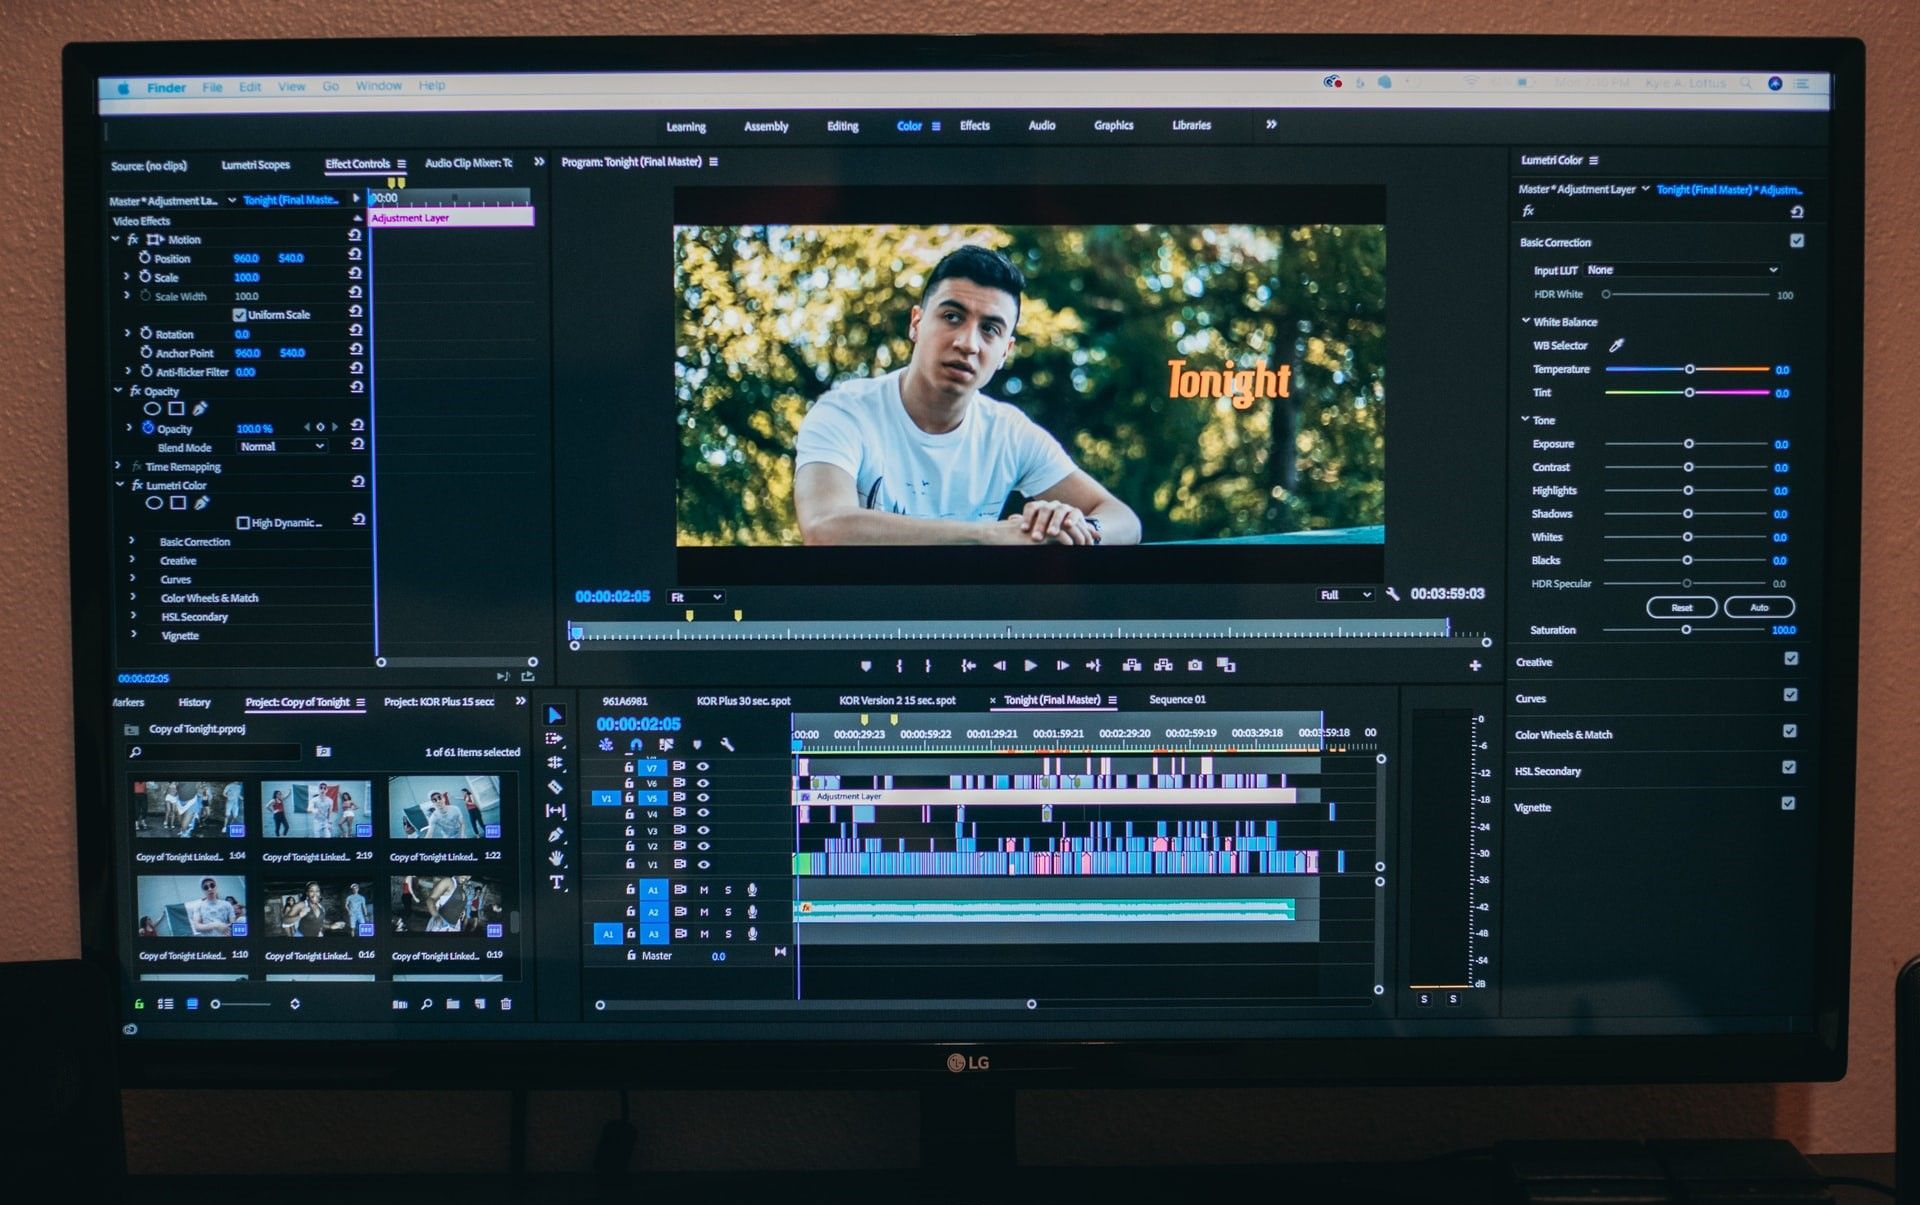Click the Lift button

click(x=1132, y=665)
